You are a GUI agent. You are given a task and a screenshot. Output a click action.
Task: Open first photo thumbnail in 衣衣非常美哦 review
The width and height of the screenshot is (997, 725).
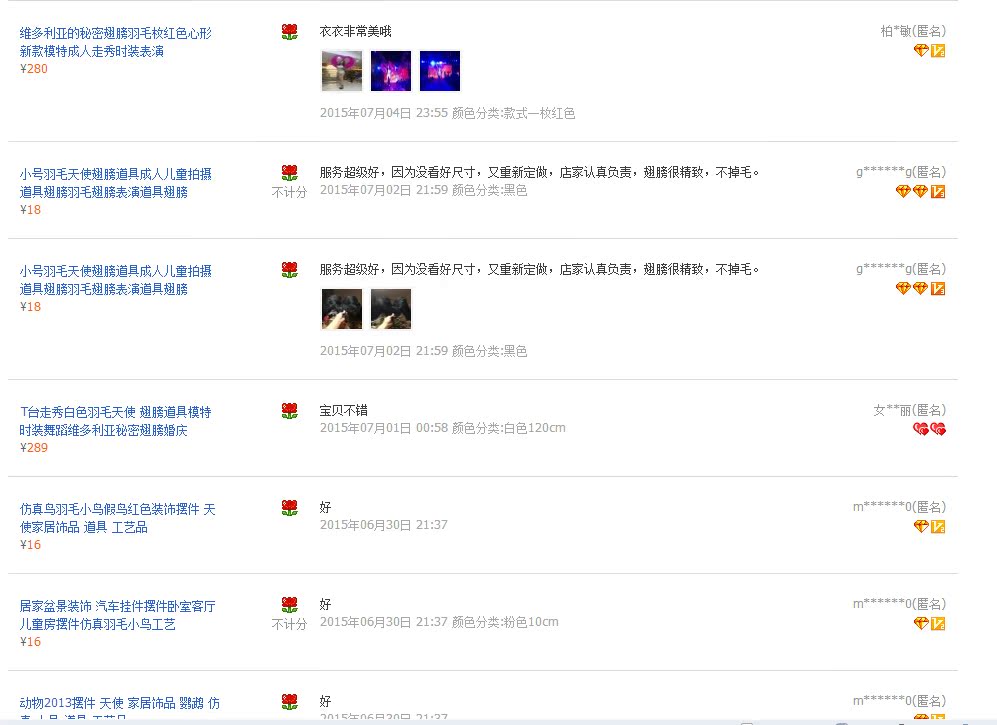pos(342,71)
